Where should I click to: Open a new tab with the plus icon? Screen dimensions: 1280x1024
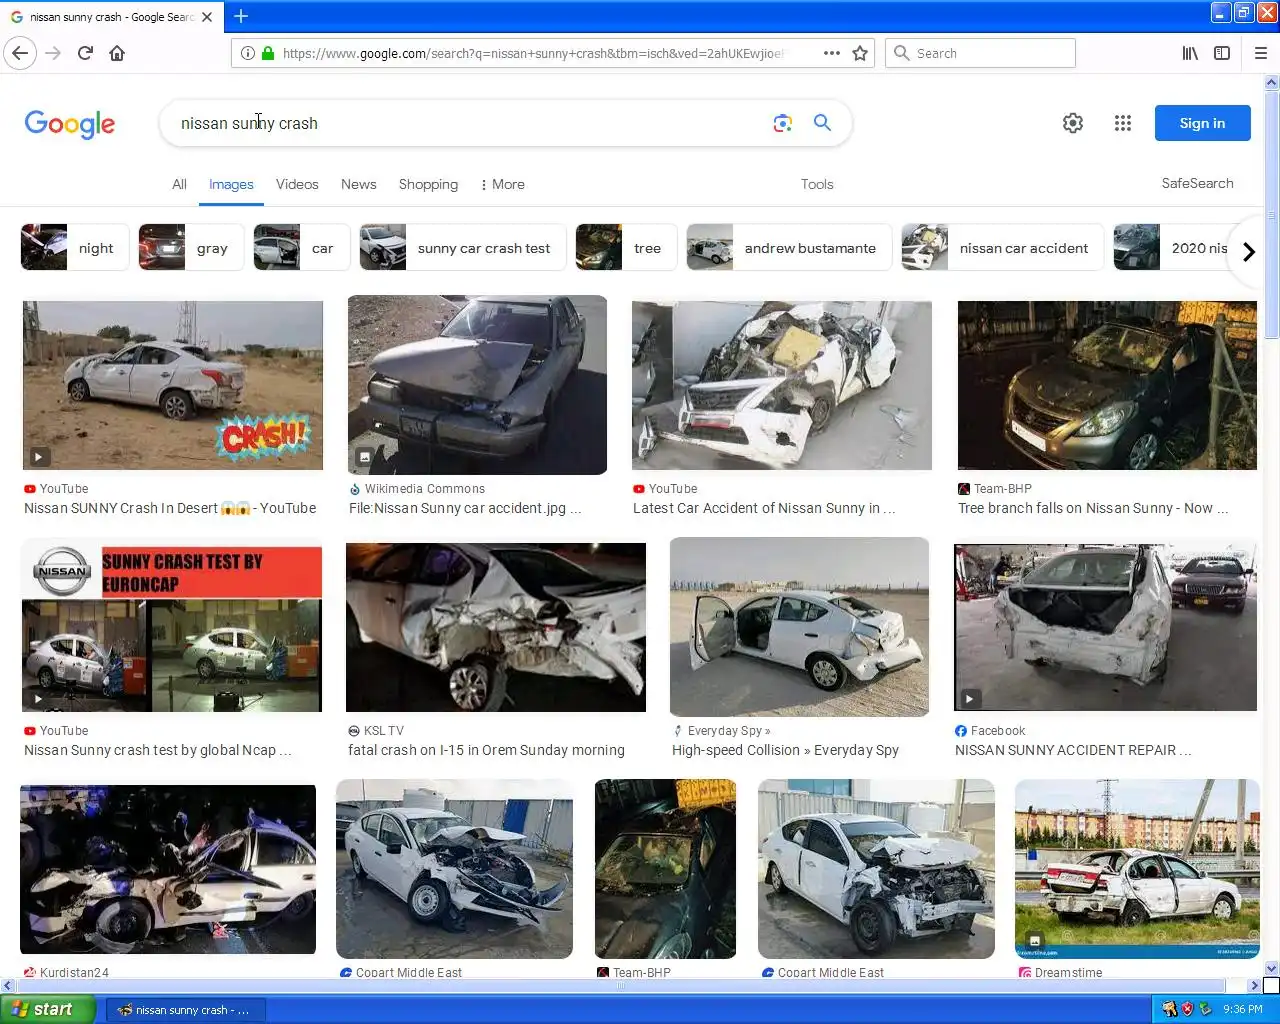click(x=241, y=16)
